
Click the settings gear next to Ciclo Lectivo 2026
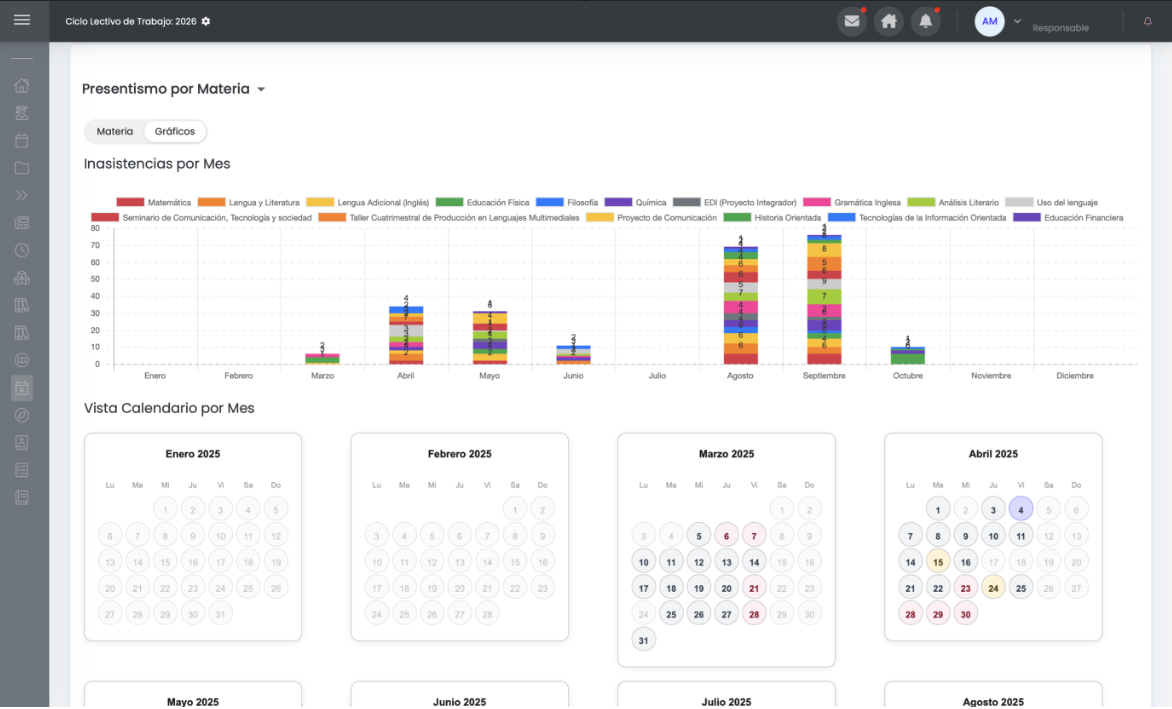206,21
